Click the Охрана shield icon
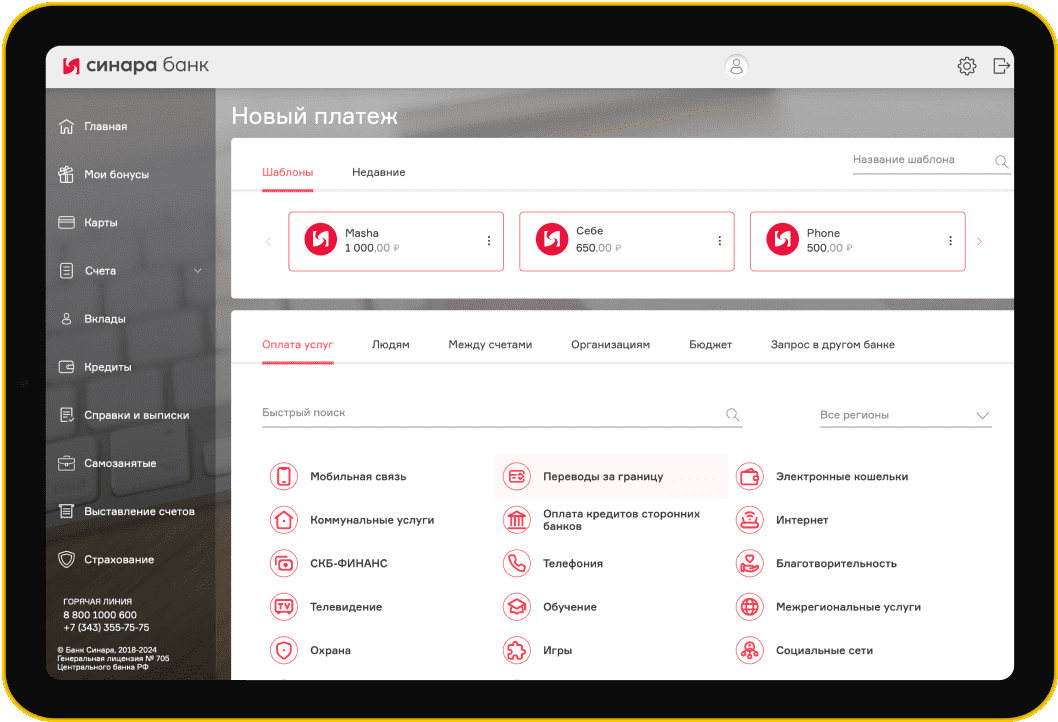The height and width of the screenshot is (722, 1058). (x=284, y=650)
